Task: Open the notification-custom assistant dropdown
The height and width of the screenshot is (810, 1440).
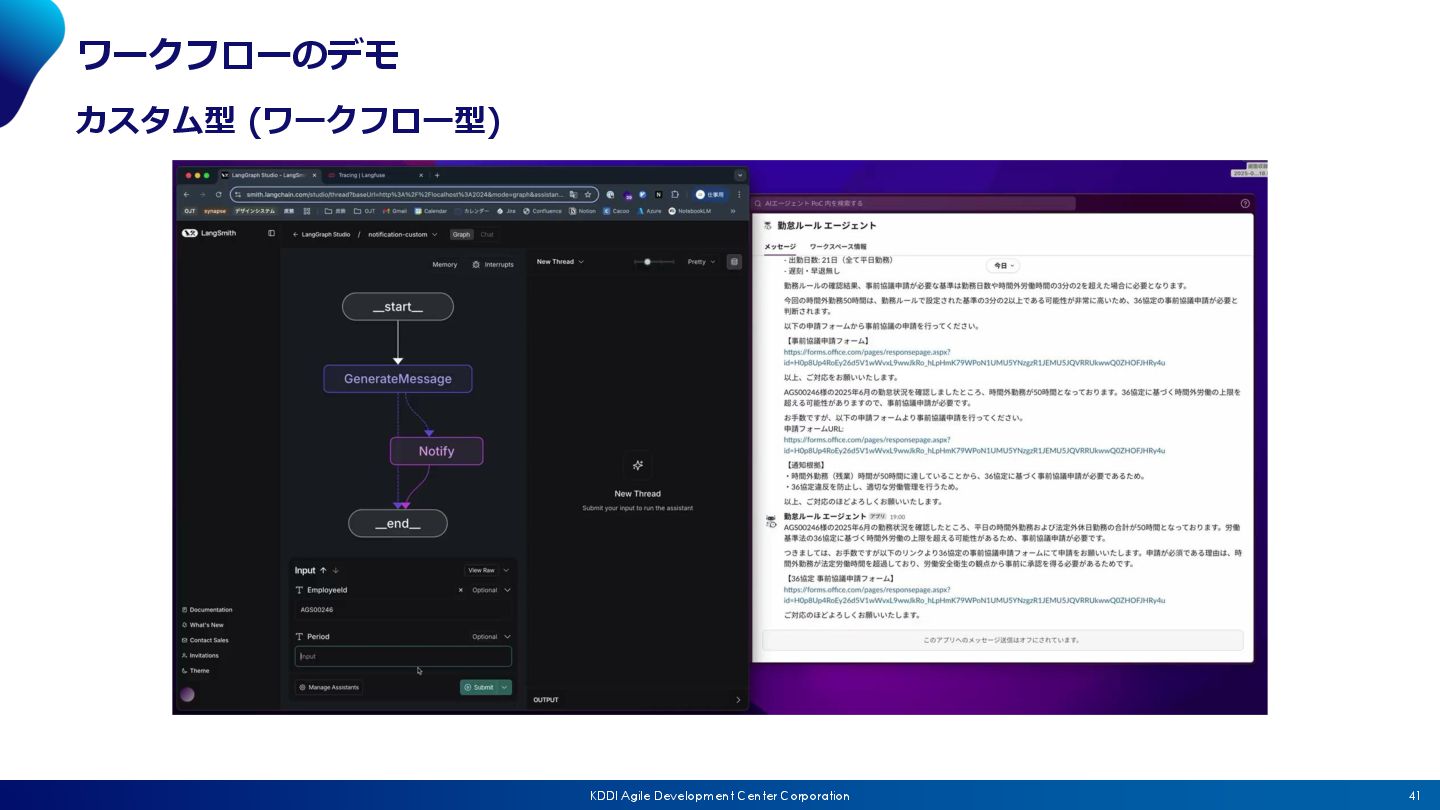Action: click(405, 234)
